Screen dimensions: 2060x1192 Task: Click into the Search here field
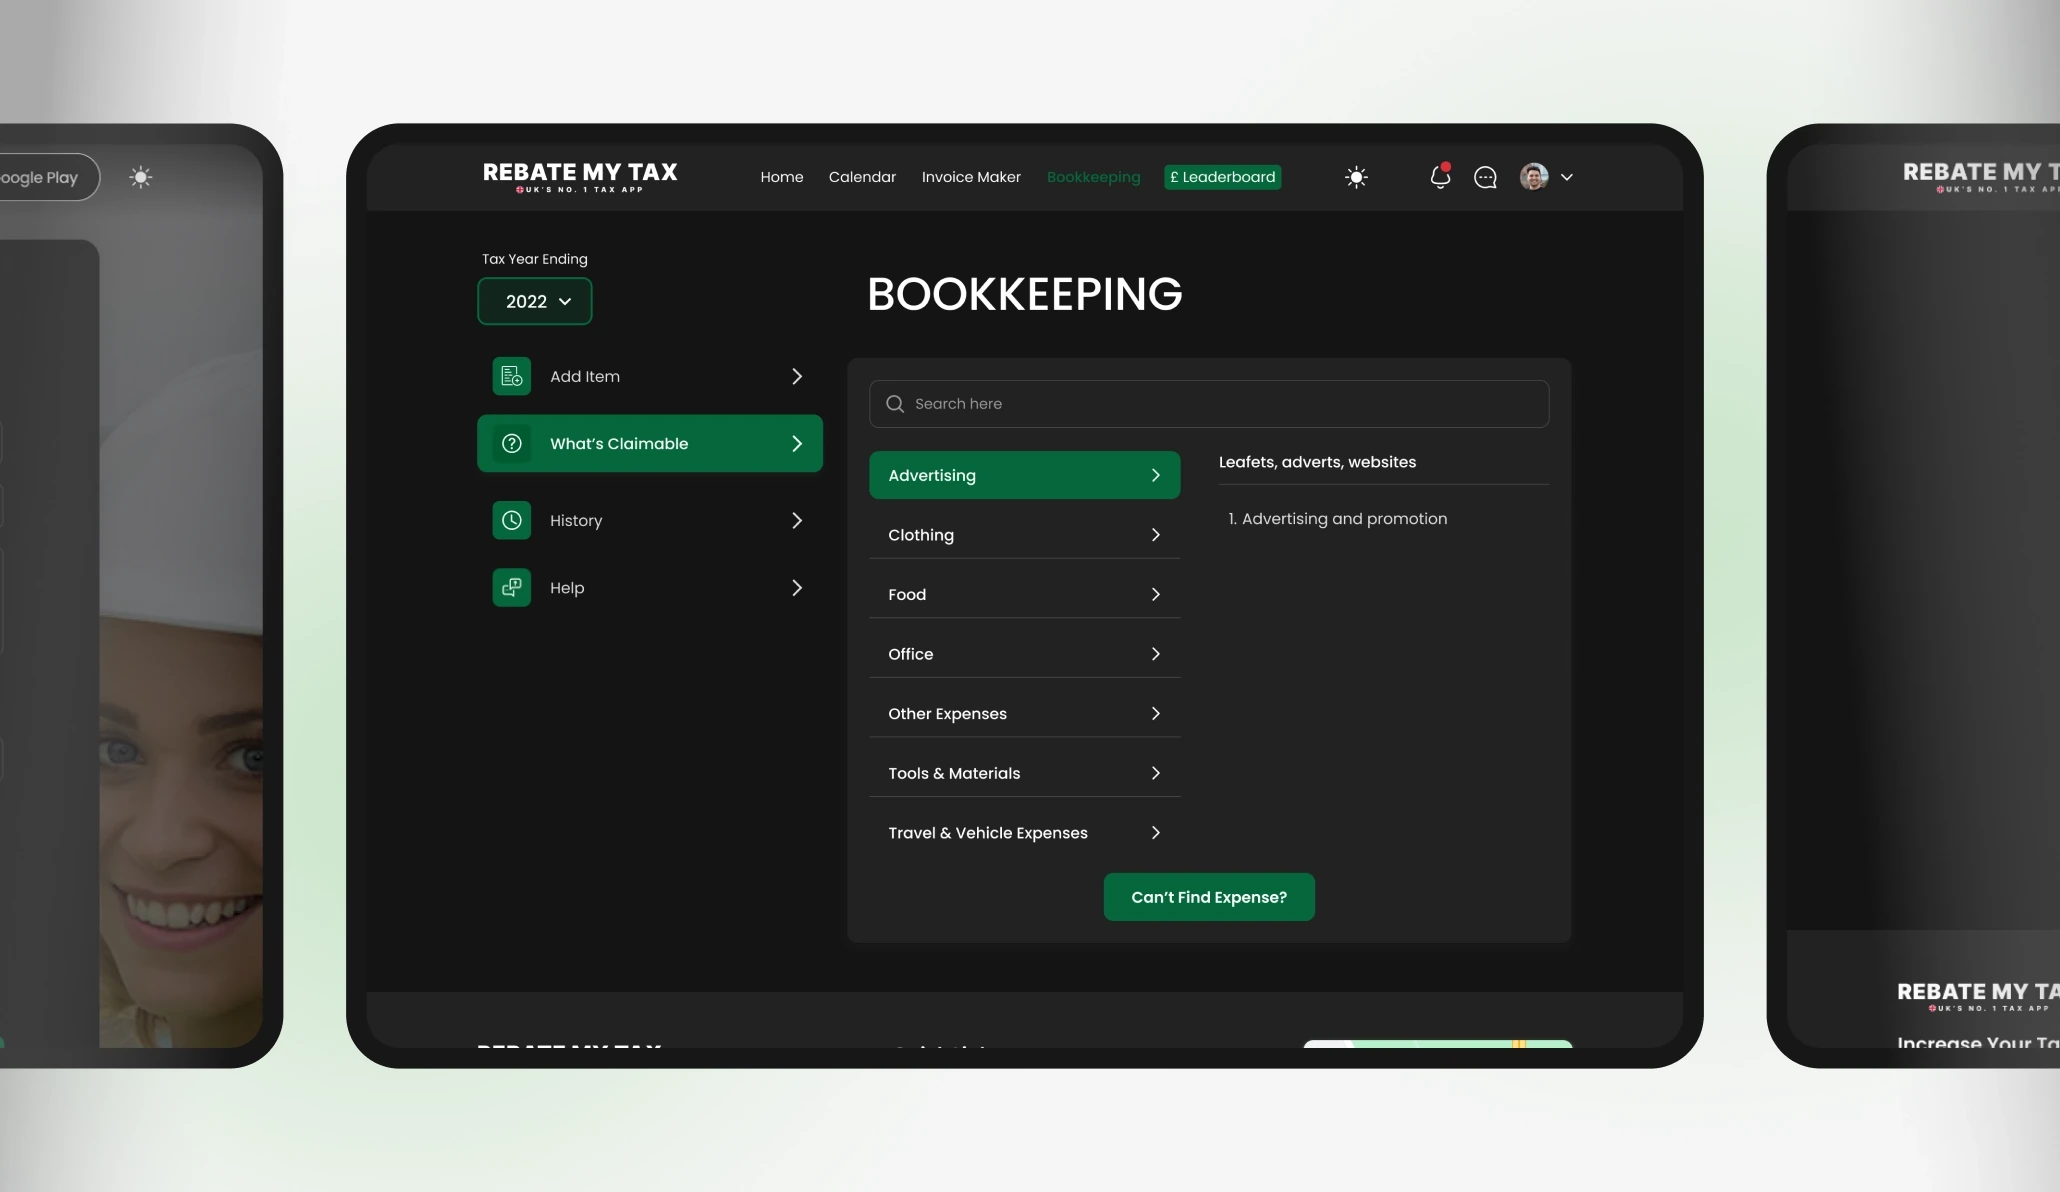tap(1209, 404)
